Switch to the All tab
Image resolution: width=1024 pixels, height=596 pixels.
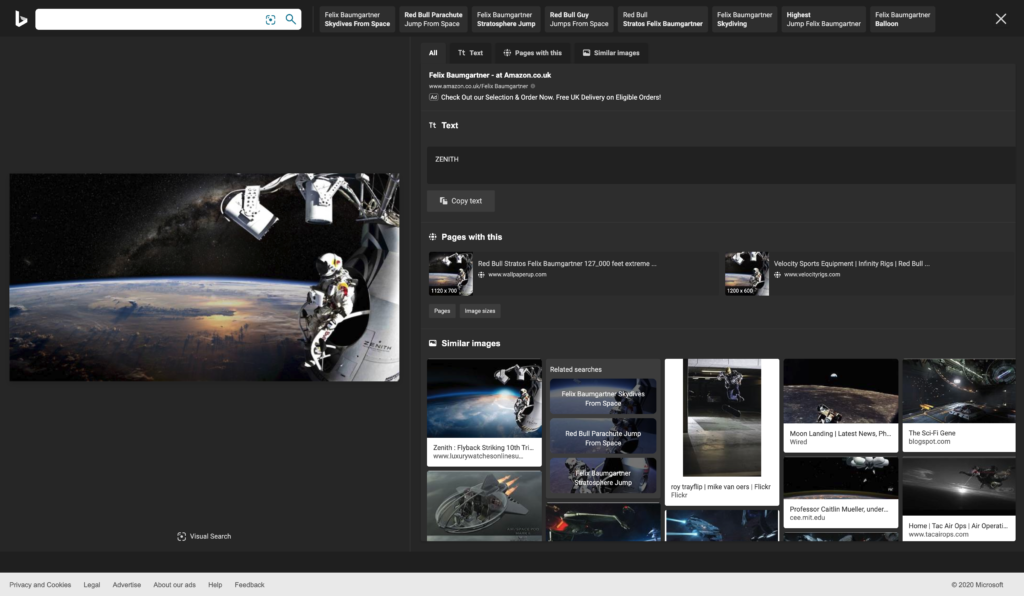point(433,53)
